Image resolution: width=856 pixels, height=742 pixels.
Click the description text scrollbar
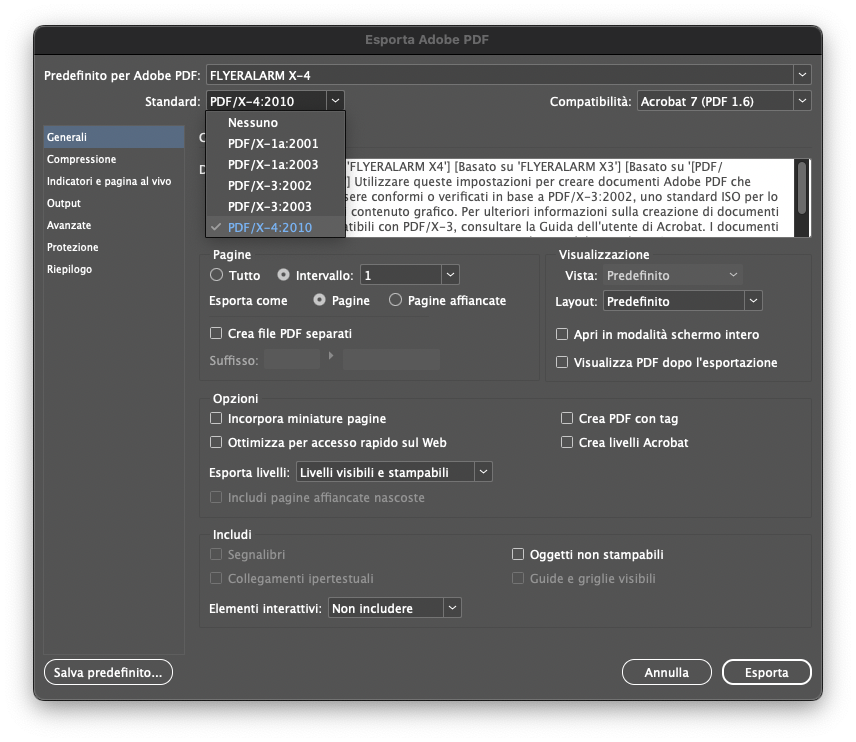[x=801, y=185]
